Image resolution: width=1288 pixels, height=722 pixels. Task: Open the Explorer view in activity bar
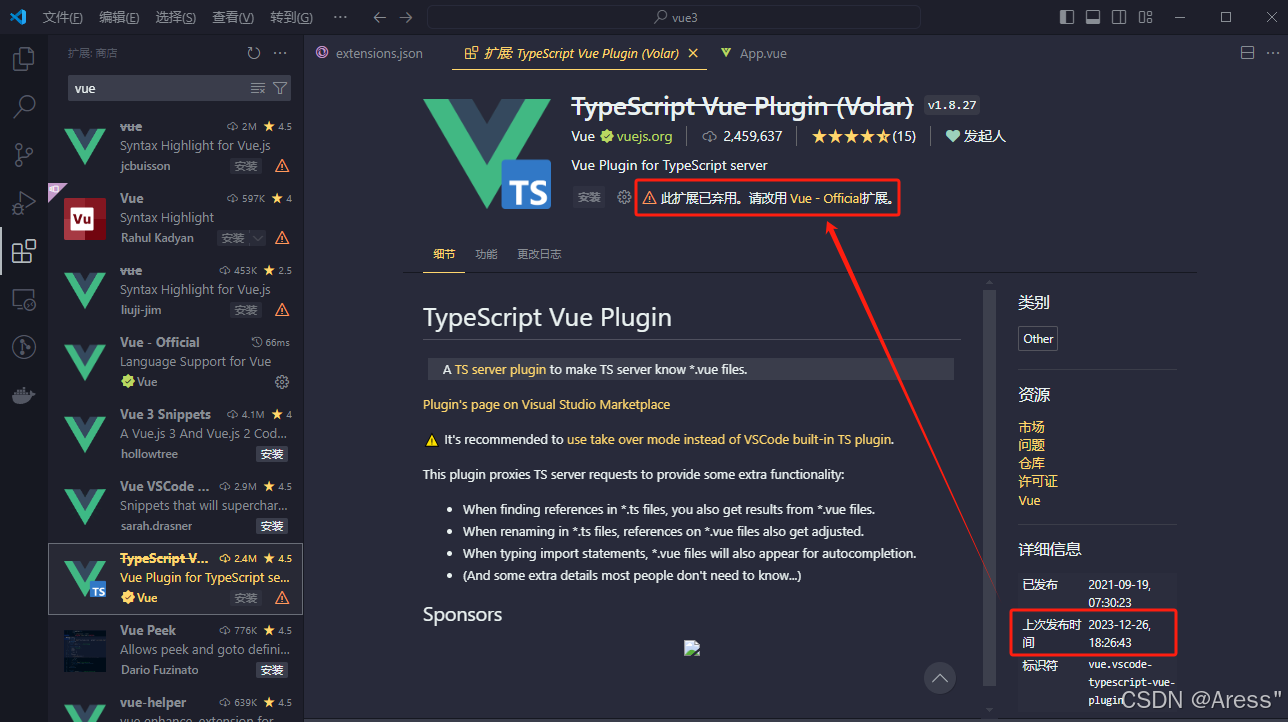point(24,59)
